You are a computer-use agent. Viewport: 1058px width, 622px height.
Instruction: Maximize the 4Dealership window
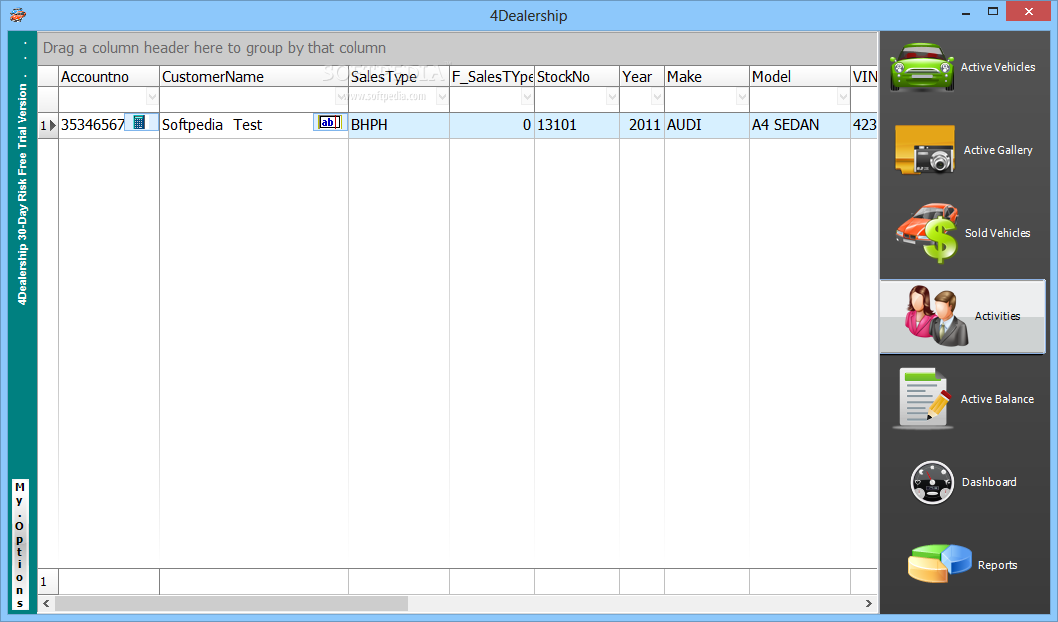coord(993,11)
